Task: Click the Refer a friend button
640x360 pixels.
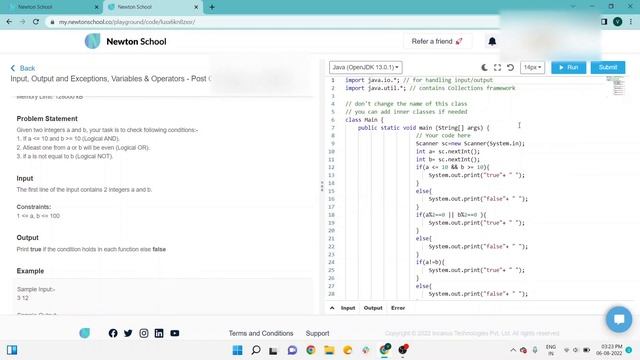Action: [x=437, y=41]
